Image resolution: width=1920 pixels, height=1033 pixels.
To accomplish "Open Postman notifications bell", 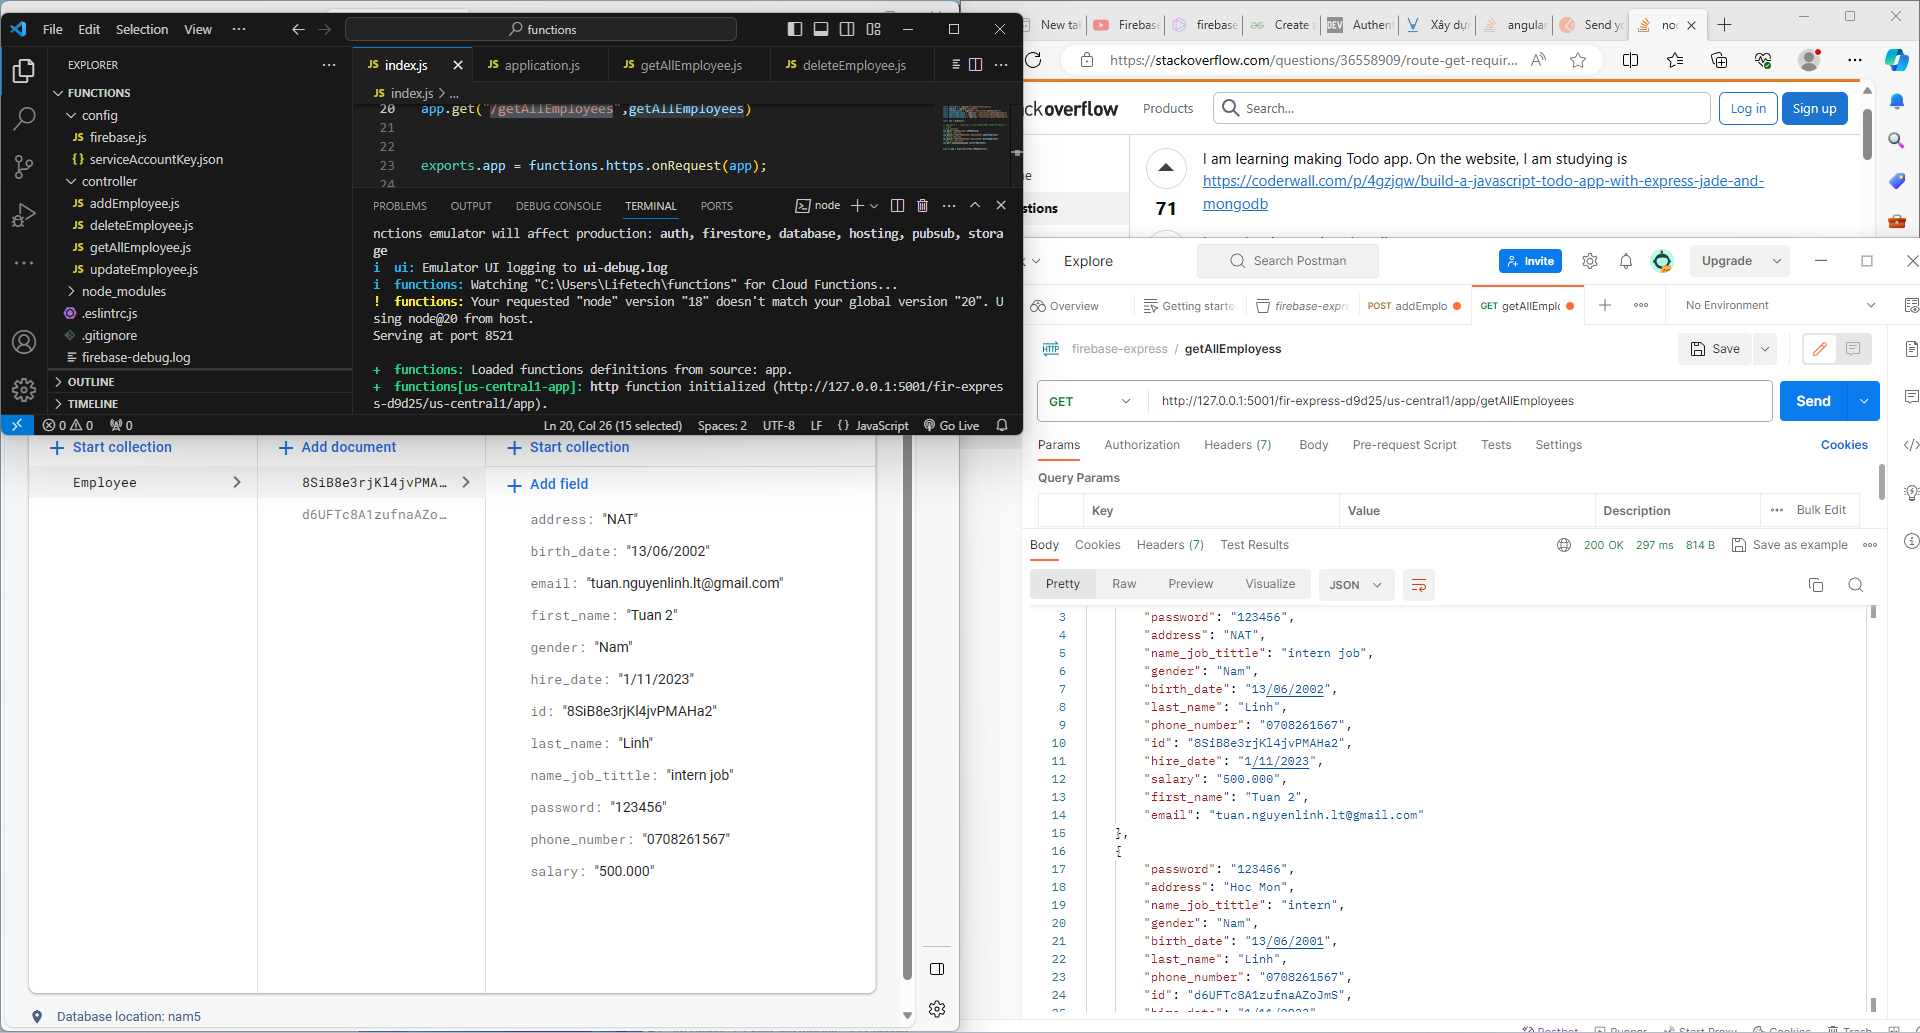I will pyautogui.click(x=1626, y=261).
